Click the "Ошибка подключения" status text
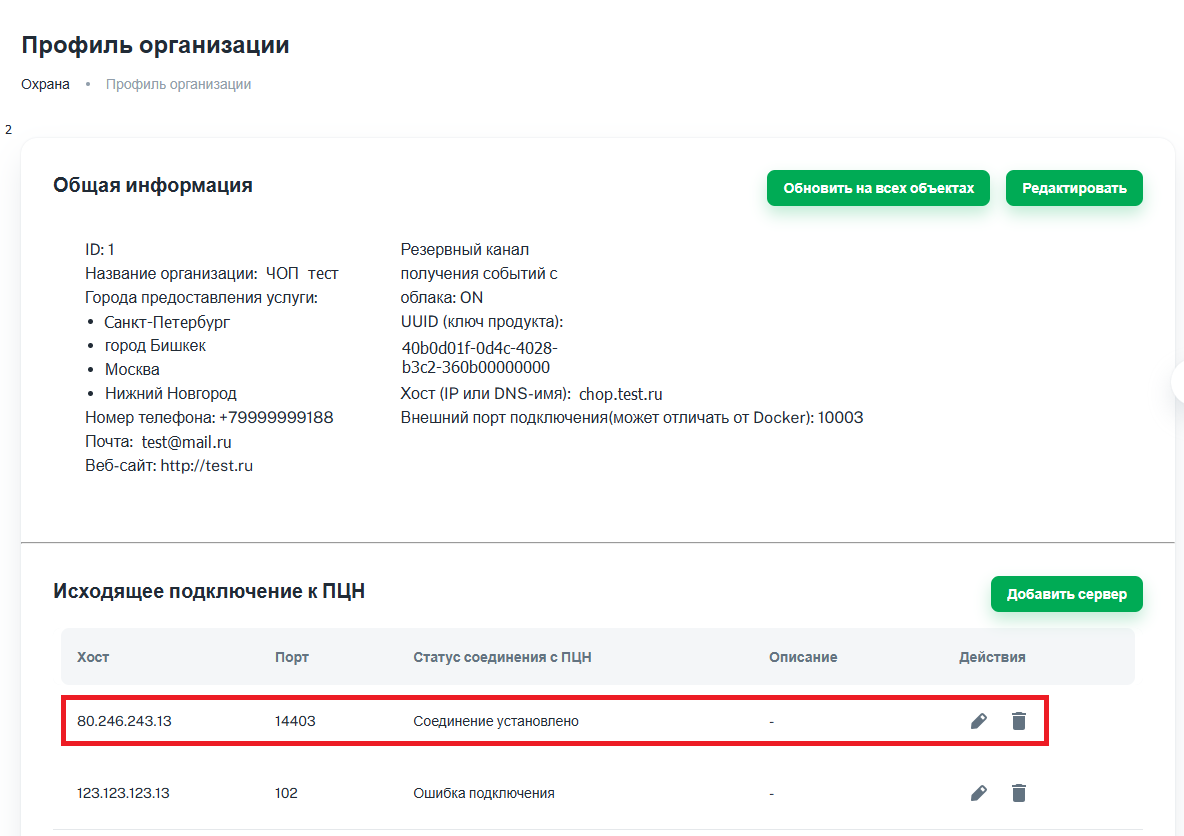The height and width of the screenshot is (836, 1184). coord(484,793)
